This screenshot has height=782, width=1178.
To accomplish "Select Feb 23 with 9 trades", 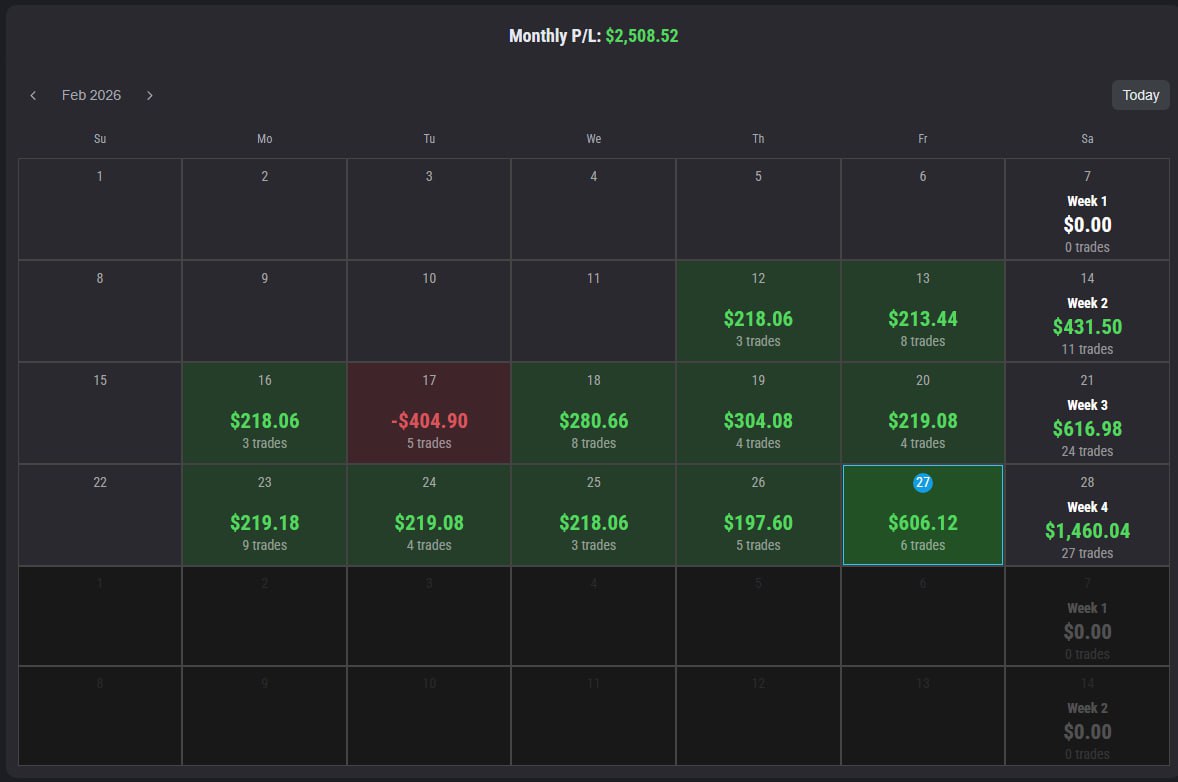I will [264, 515].
